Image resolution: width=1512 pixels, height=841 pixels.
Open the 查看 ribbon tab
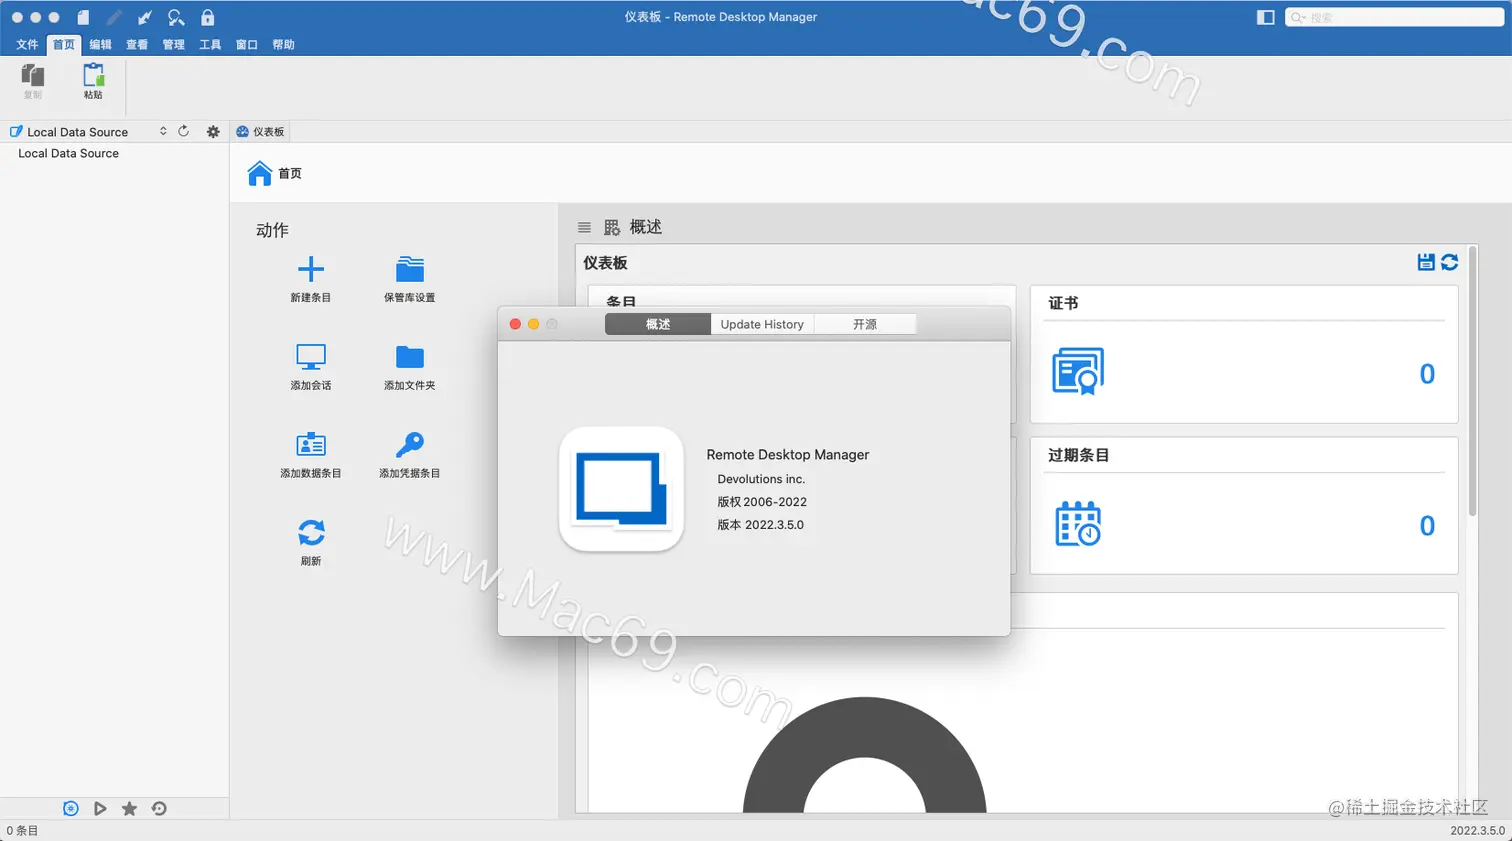(137, 44)
